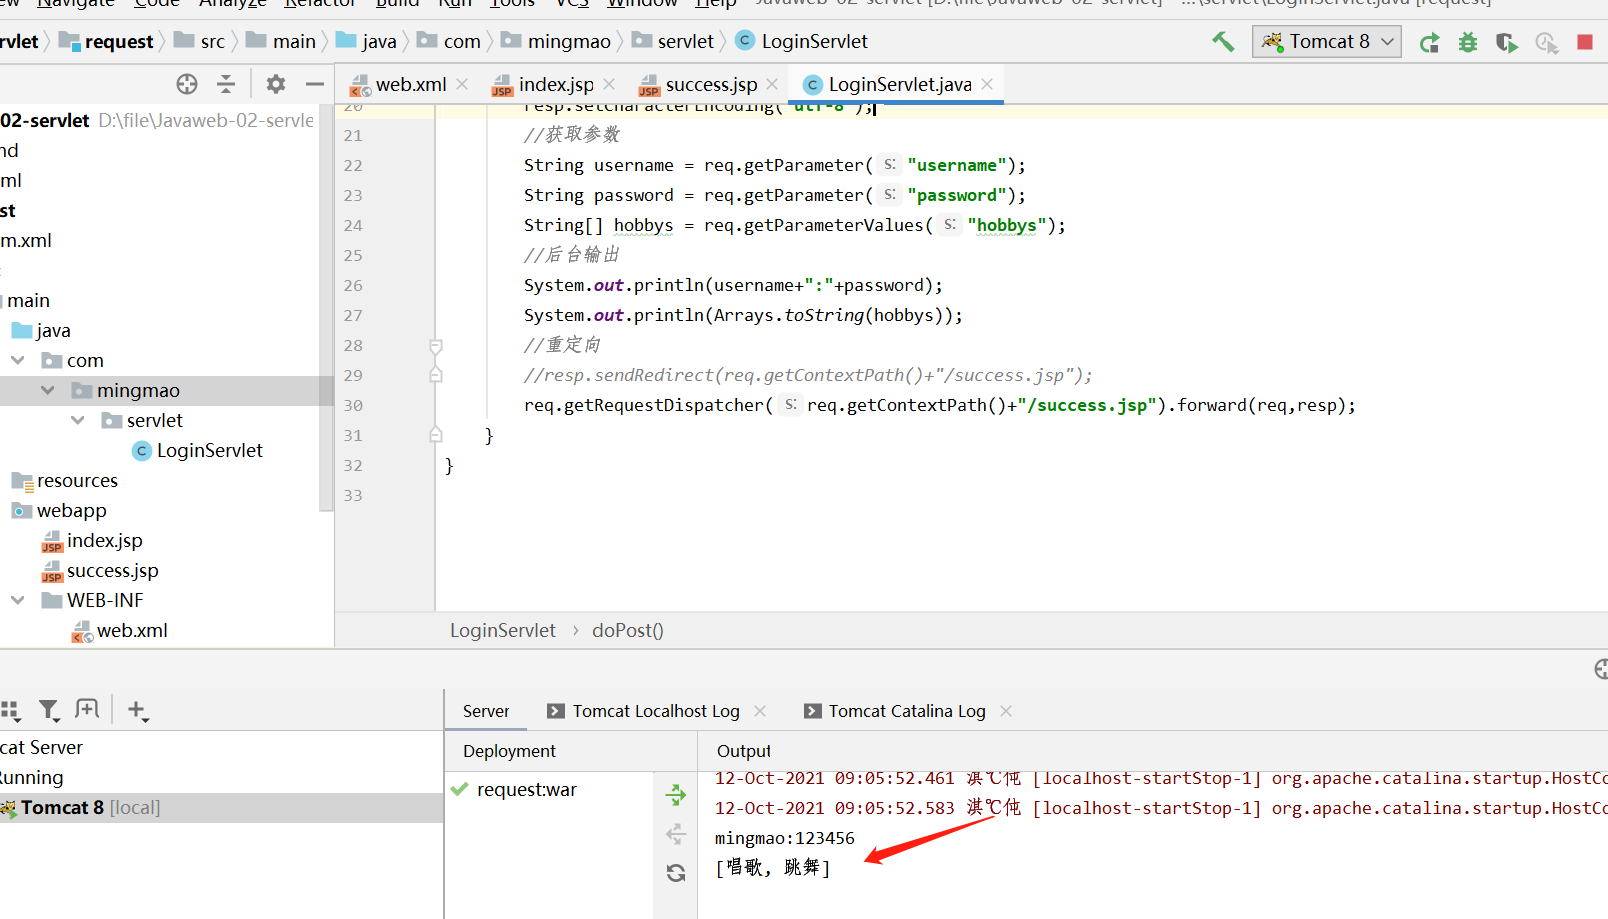This screenshot has width=1608, height=919.
Task: Switch to the success.jsp editor tab
Action: click(698, 85)
